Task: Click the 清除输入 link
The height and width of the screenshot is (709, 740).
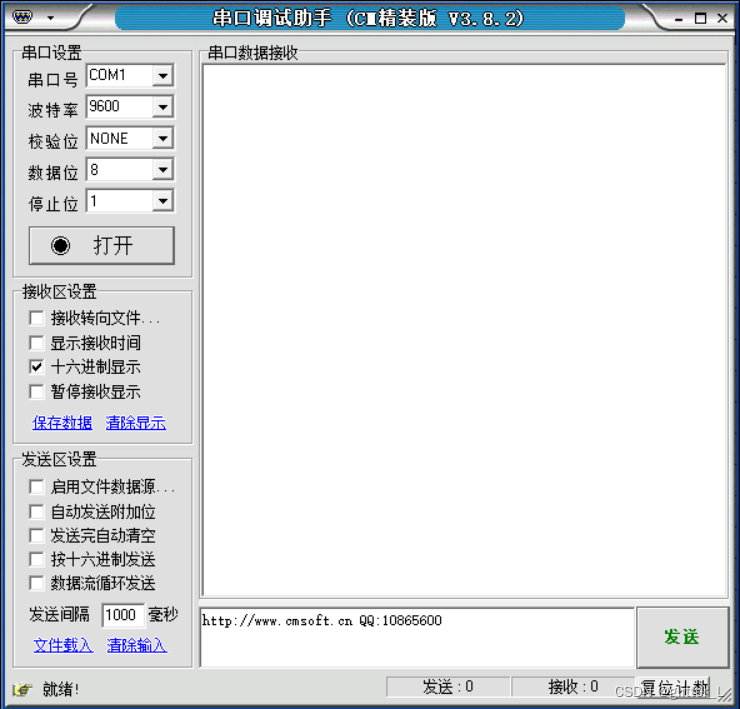Action: (137, 645)
